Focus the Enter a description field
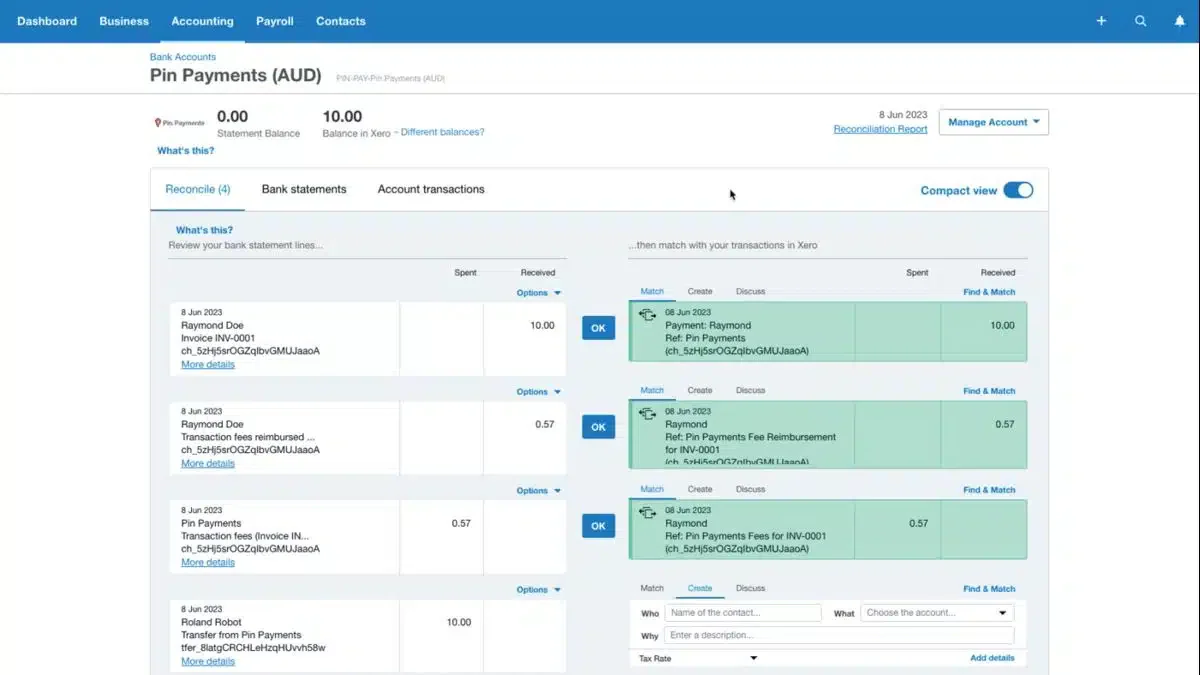This screenshot has height=675, width=1200. [x=839, y=635]
